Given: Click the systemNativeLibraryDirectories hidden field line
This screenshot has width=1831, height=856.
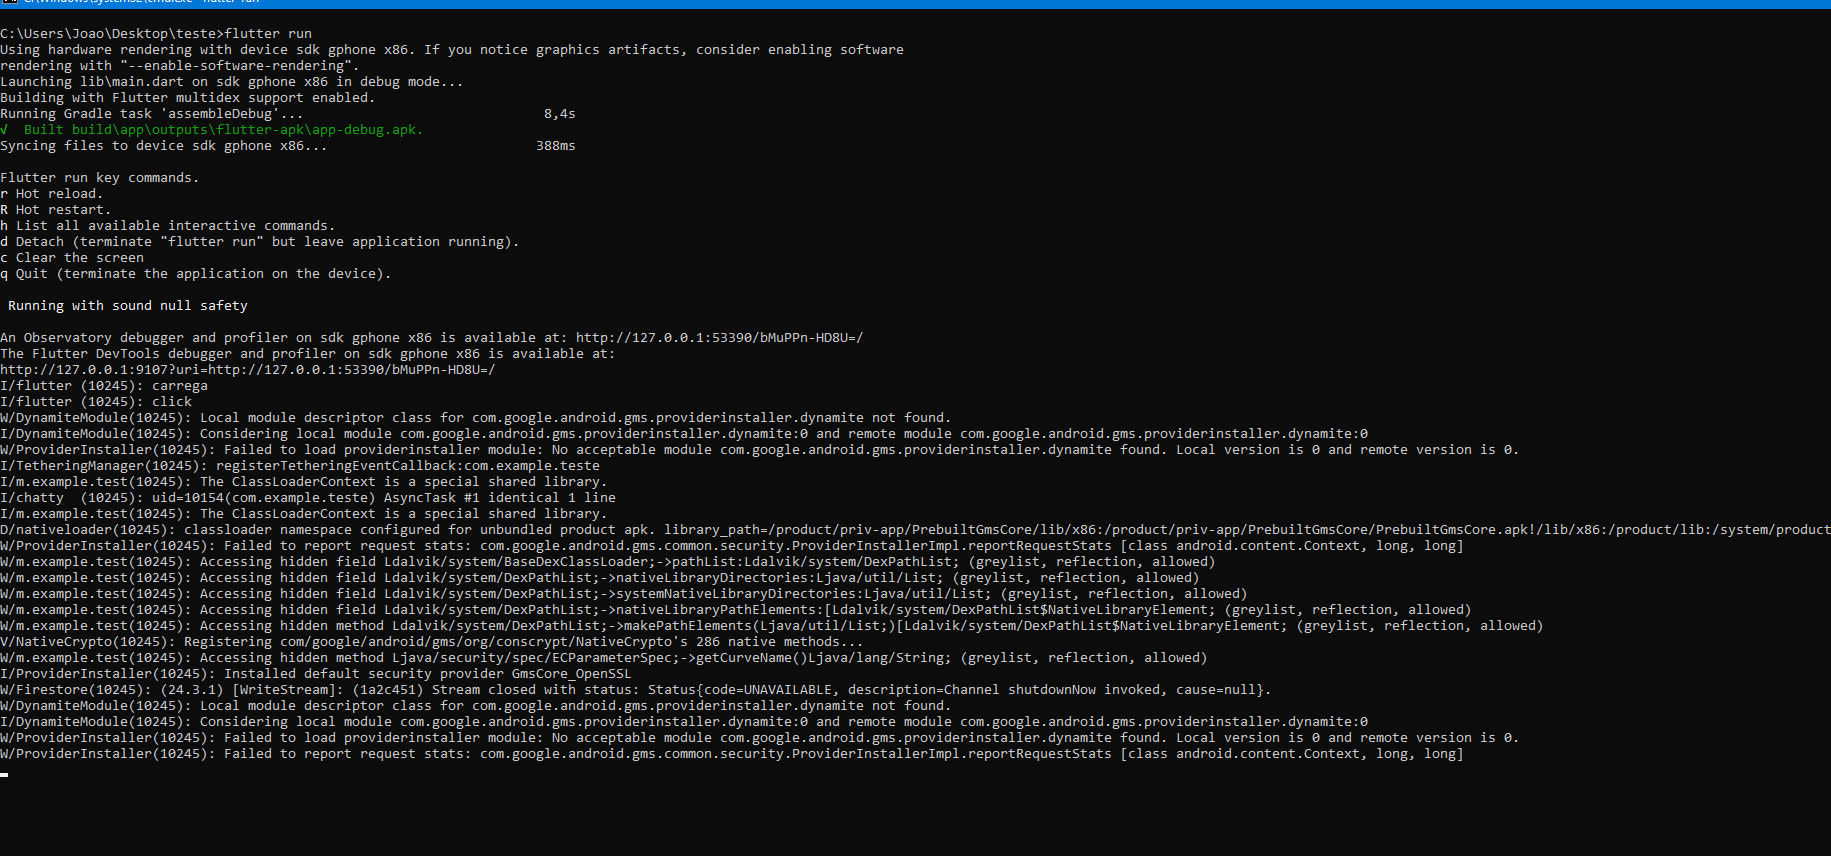Looking at the screenshot, I should point(624,593).
